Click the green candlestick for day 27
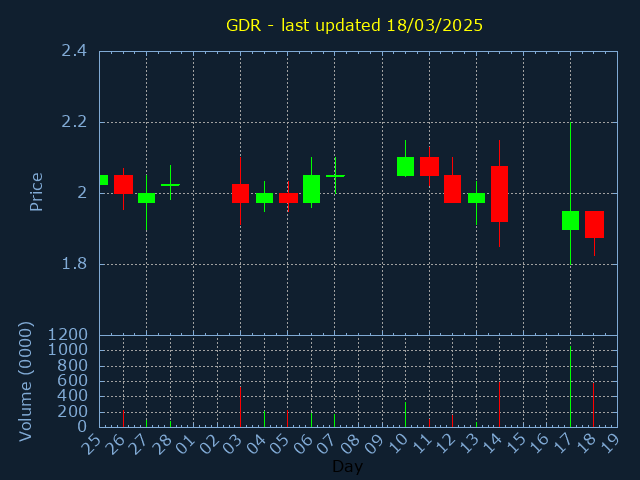Screen dimensions: 640x480 [147, 198]
